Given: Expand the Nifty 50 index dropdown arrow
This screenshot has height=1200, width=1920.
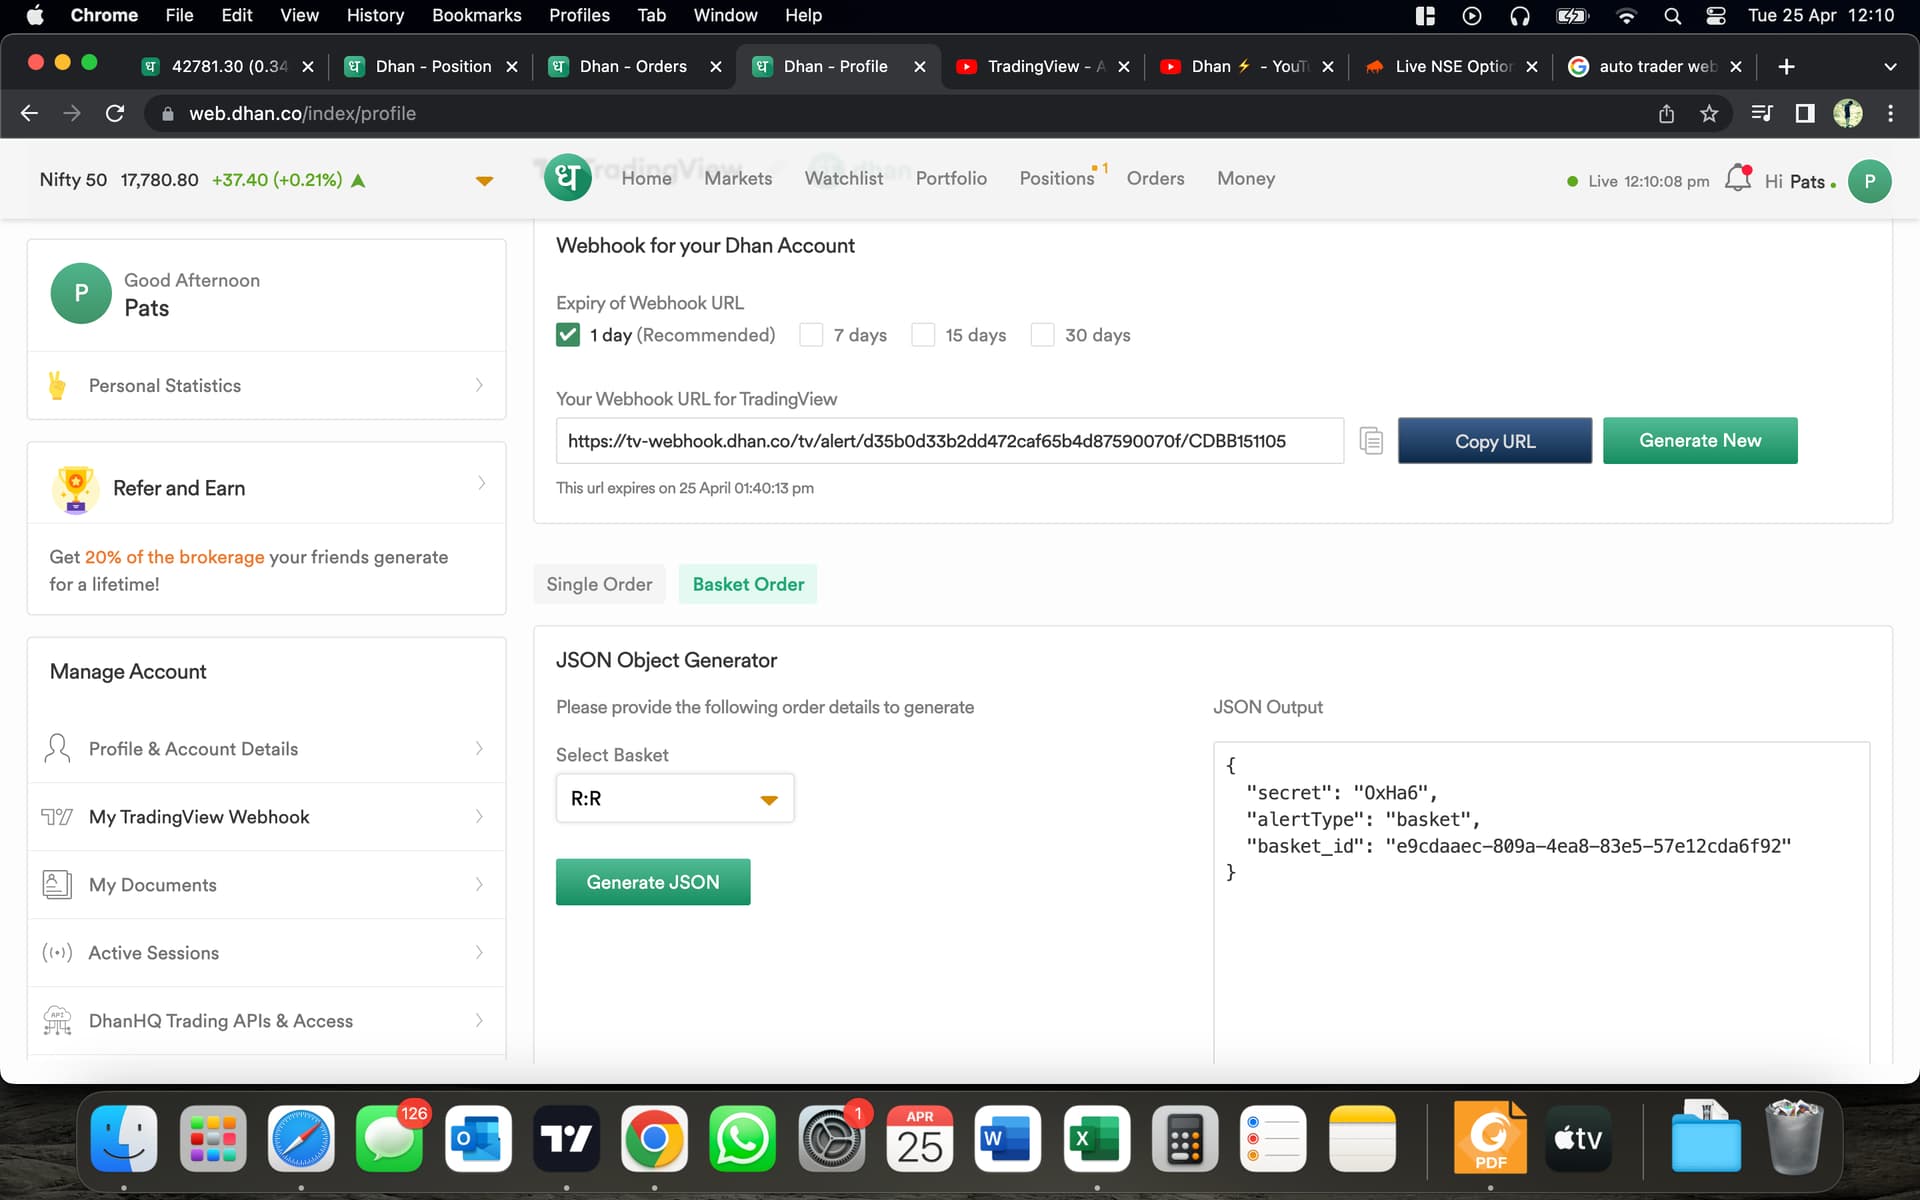Looking at the screenshot, I should (x=484, y=181).
